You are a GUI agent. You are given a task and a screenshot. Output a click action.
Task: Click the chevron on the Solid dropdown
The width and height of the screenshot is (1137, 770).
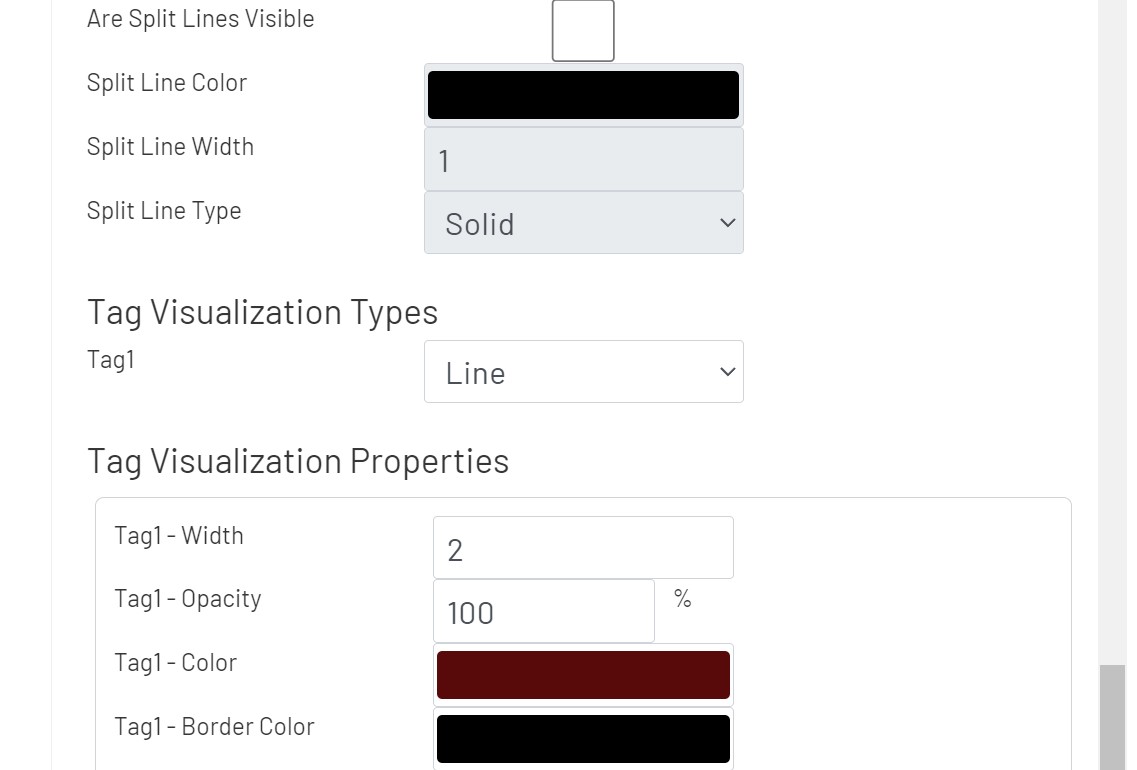click(727, 223)
